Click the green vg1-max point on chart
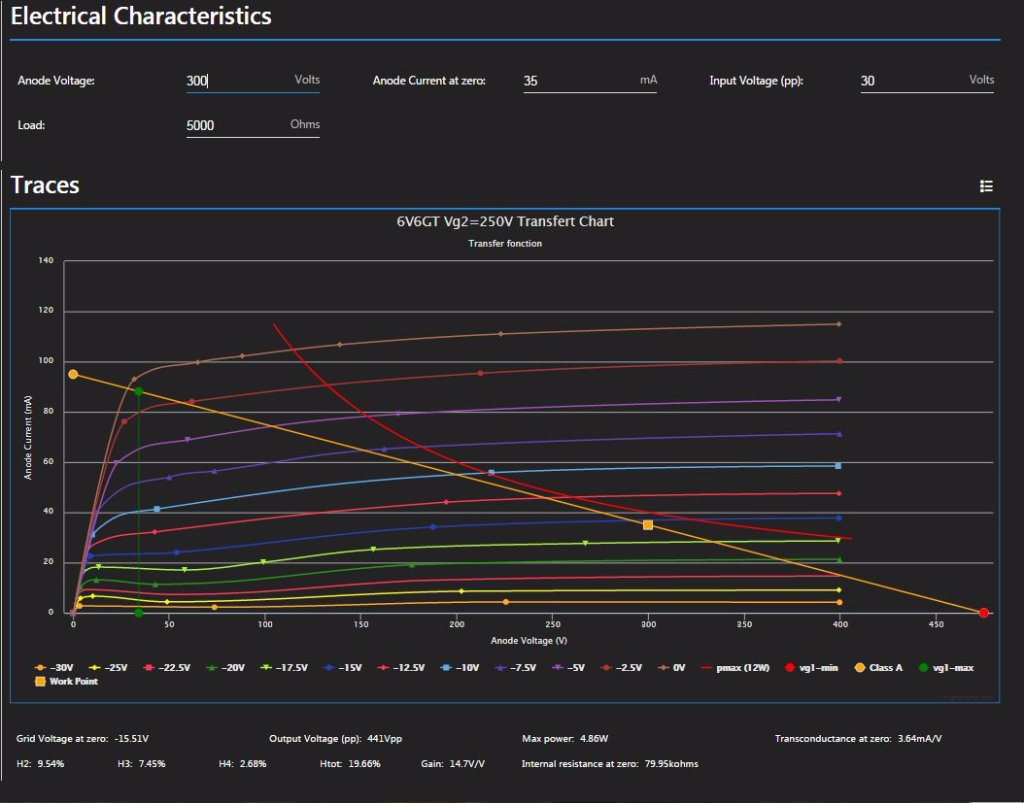 139,392
